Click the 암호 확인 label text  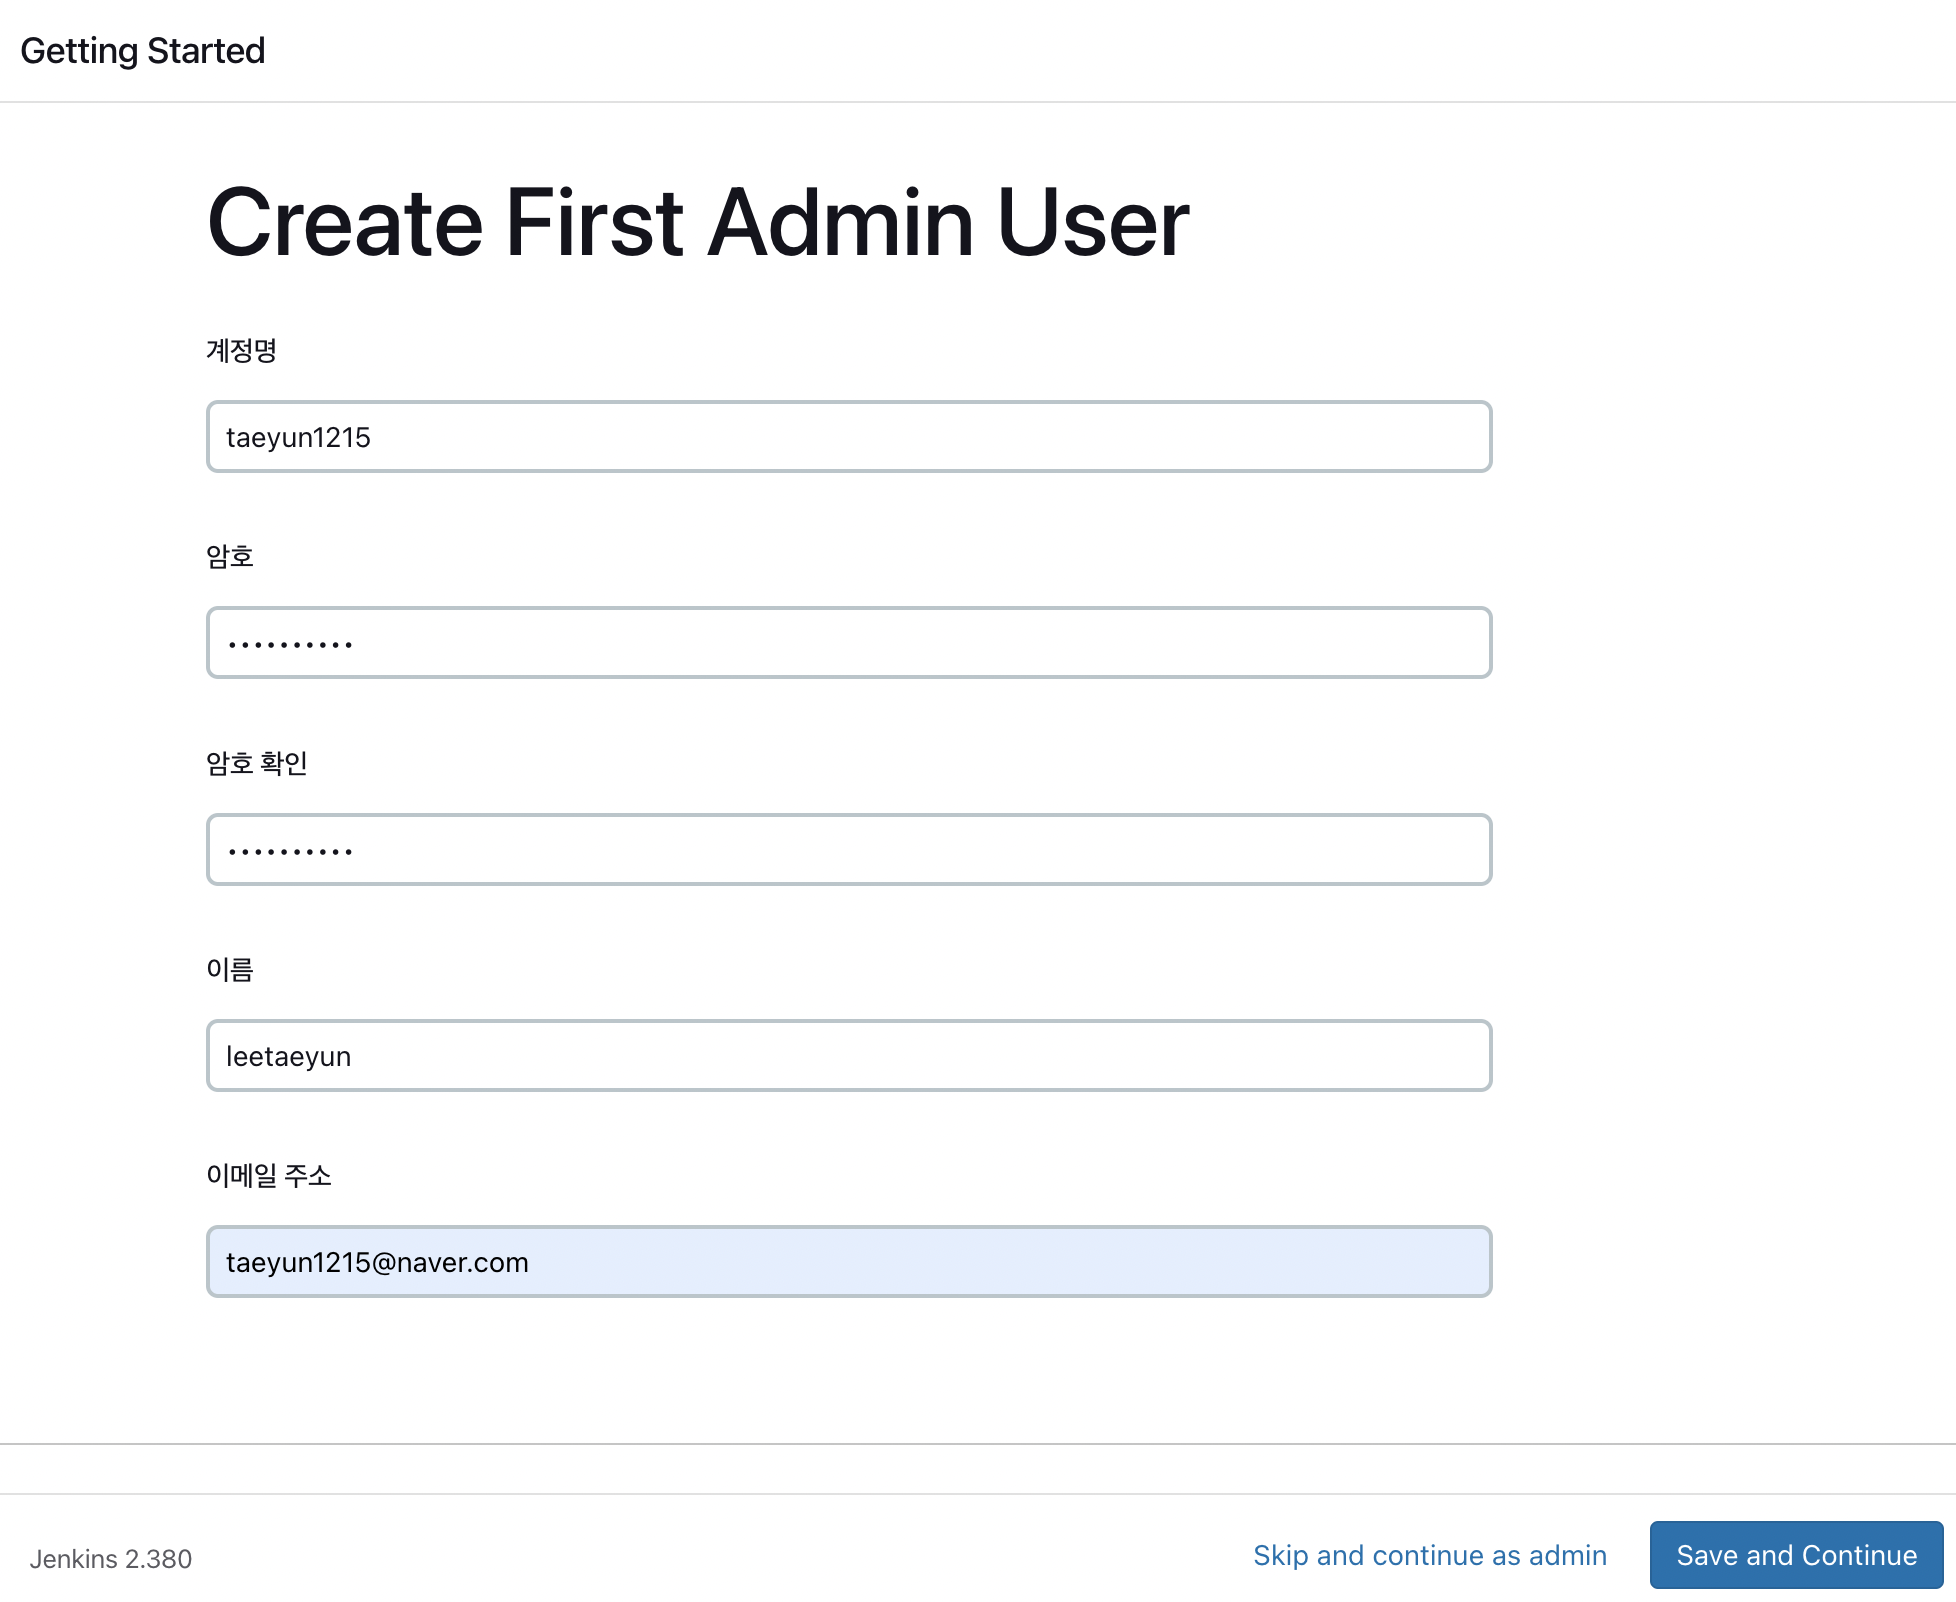pyautogui.click(x=257, y=763)
